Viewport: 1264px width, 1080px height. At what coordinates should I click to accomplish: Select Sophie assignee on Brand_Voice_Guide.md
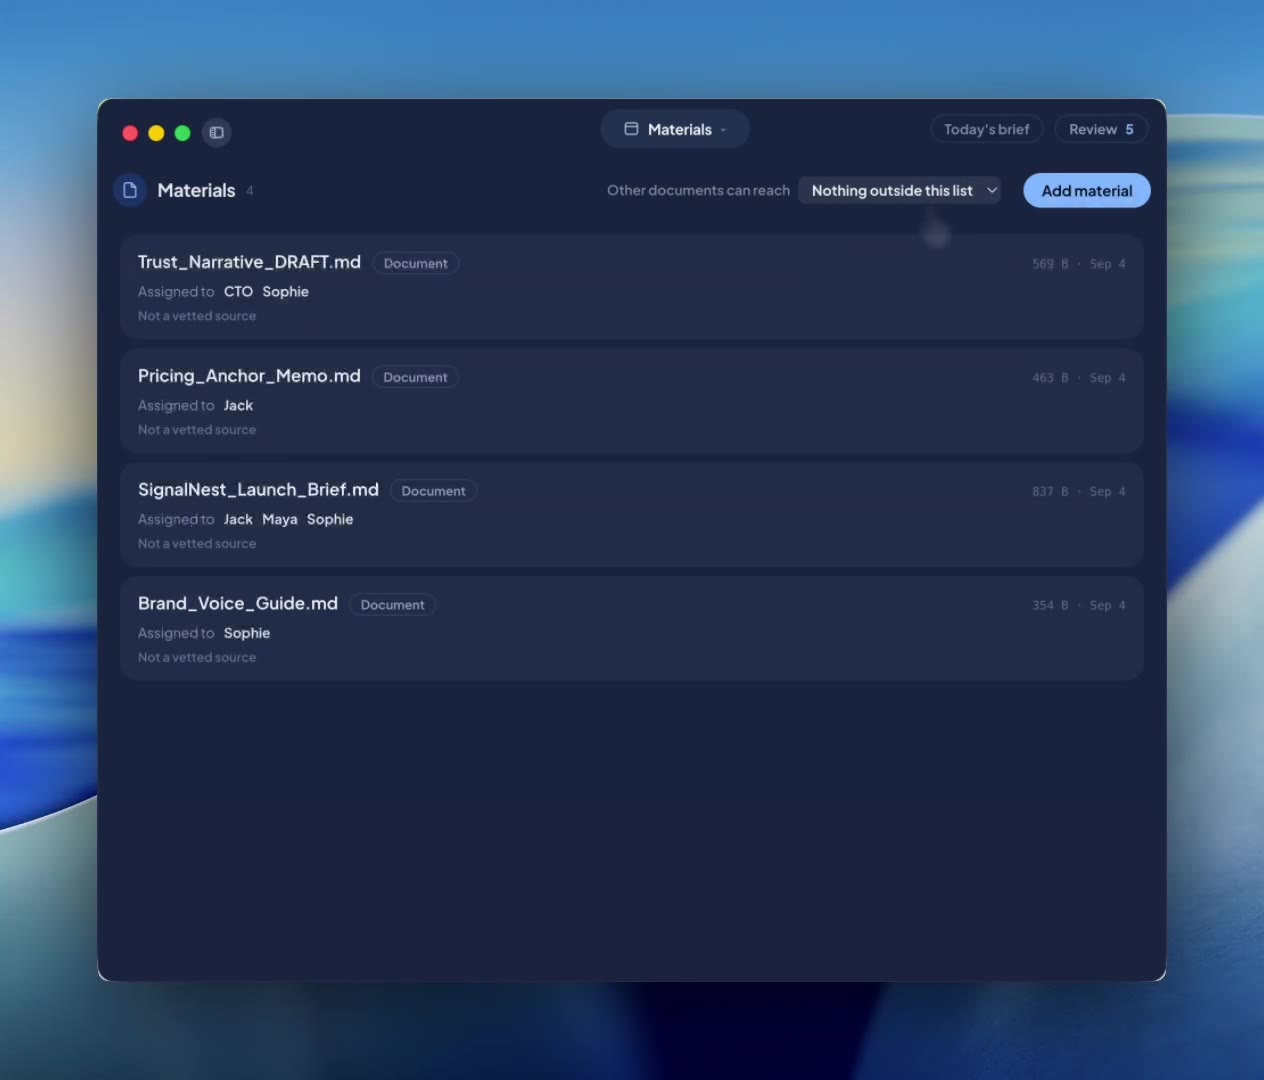point(247,634)
